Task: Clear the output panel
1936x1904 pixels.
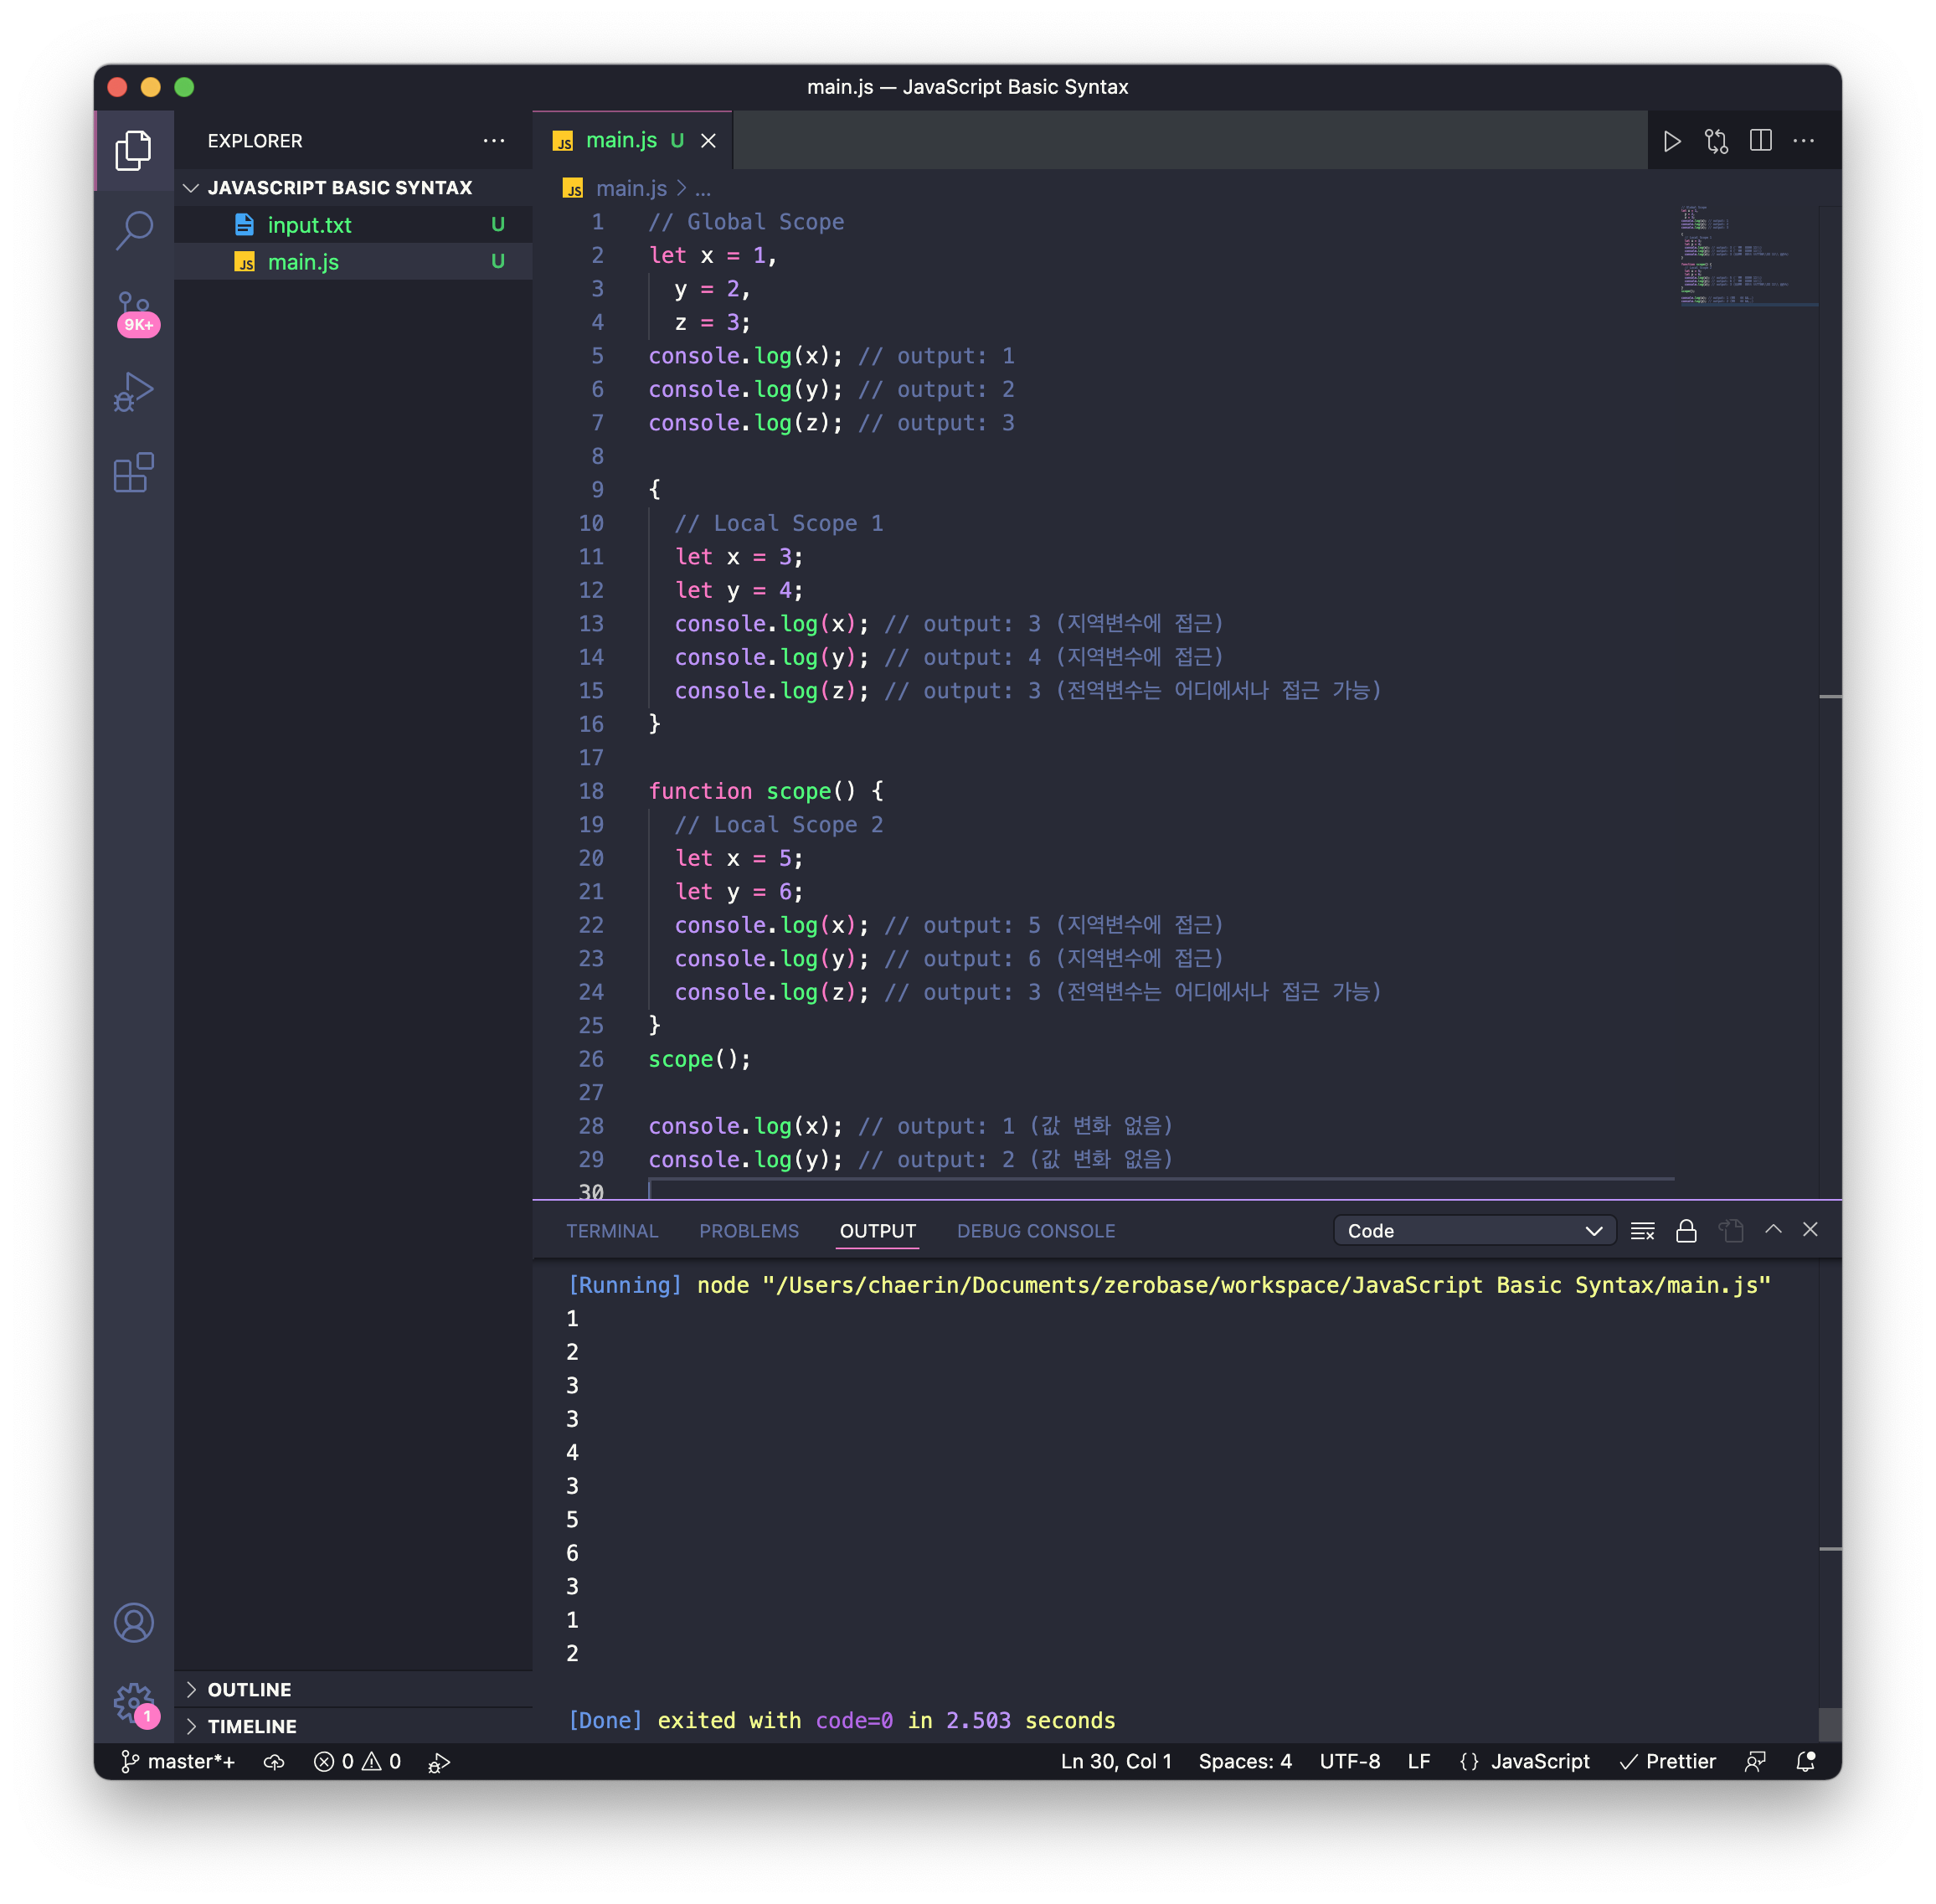Action: [1642, 1231]
